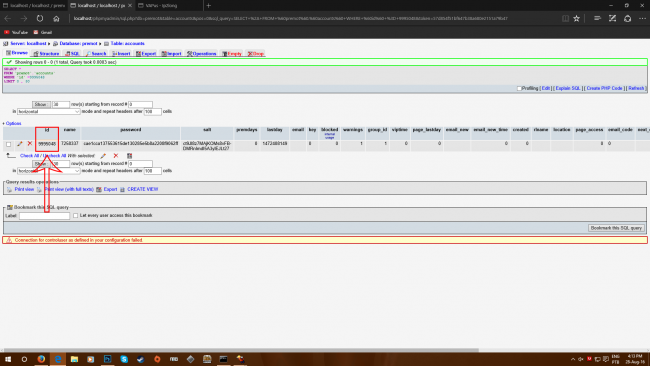Screen dimensions: 650x366
Task: Open the Export tab
Action: pos(146,53)
